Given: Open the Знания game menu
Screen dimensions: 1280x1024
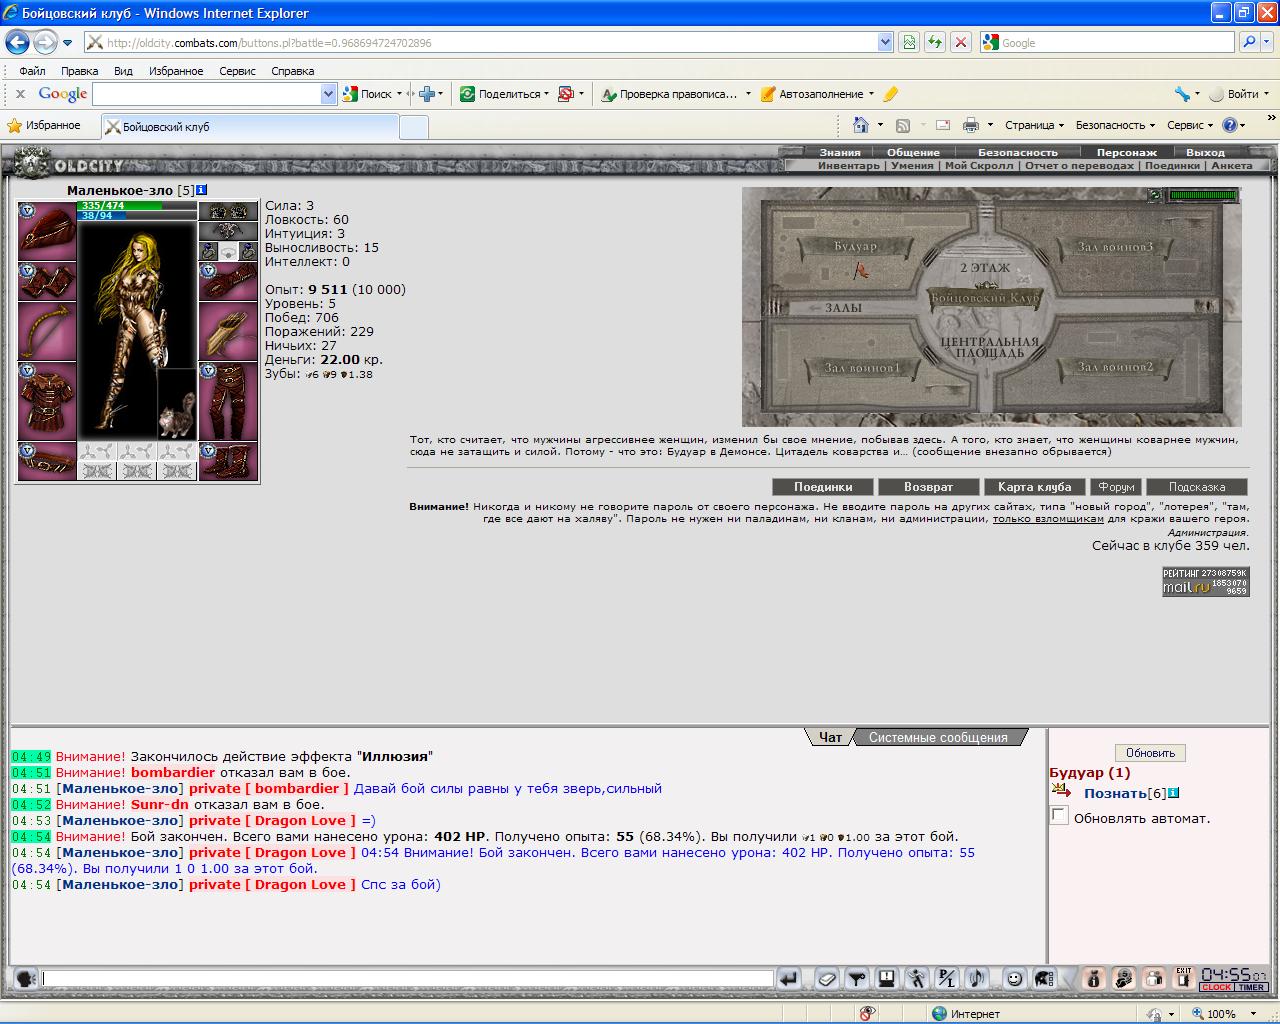Looking at the screenshot, I should pyautogui.click(x=840, y=153).
